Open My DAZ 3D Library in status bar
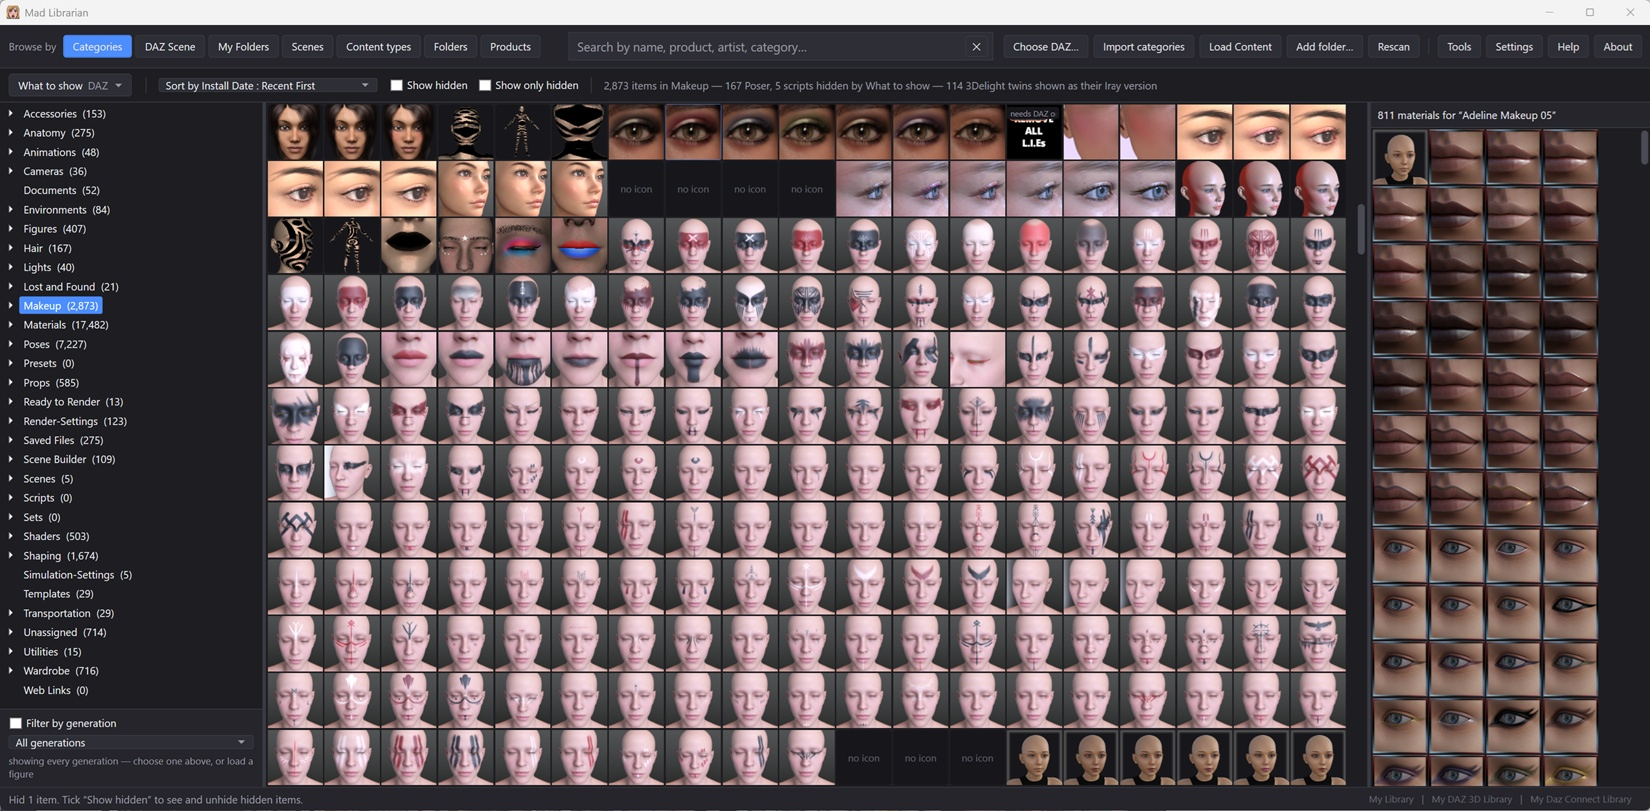The height and width of the screenshot is (811, 1650). coord(1471,800)
